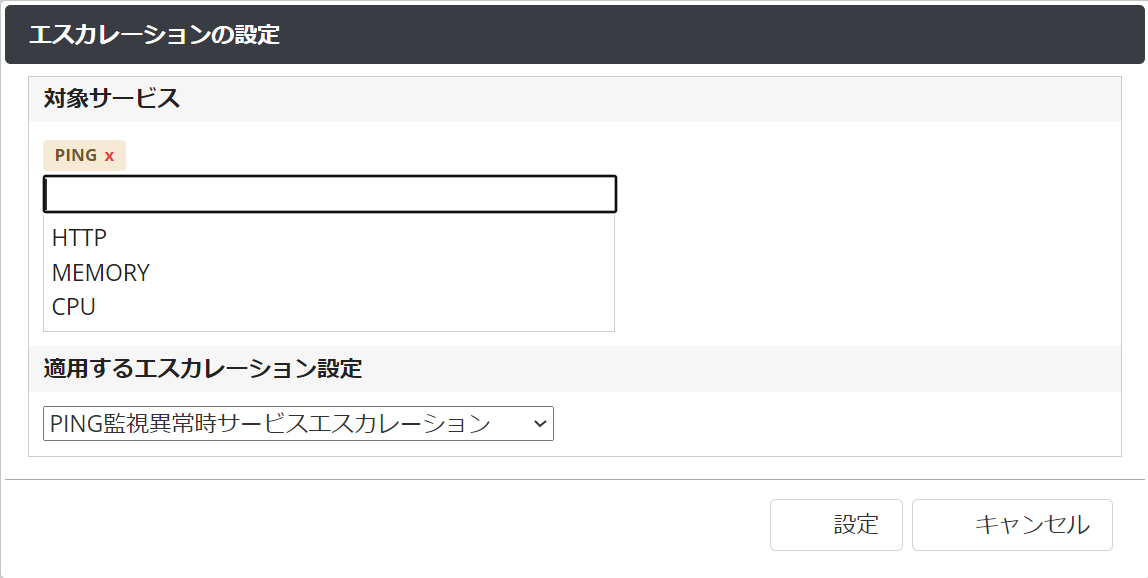Click the PING tag label
Viewport: 1148px width, 578px height.
click(76, 155)
